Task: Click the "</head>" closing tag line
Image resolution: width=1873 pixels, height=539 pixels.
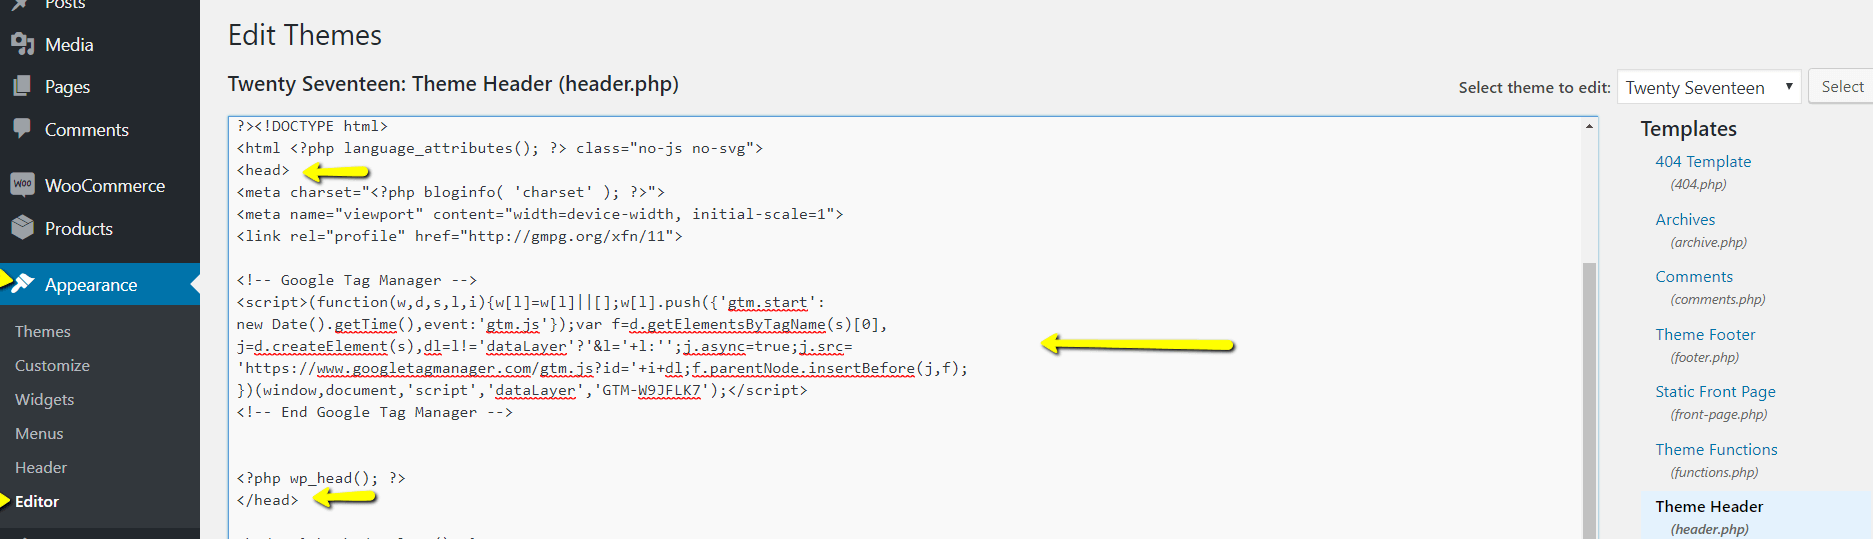Action: coord(267,500)
